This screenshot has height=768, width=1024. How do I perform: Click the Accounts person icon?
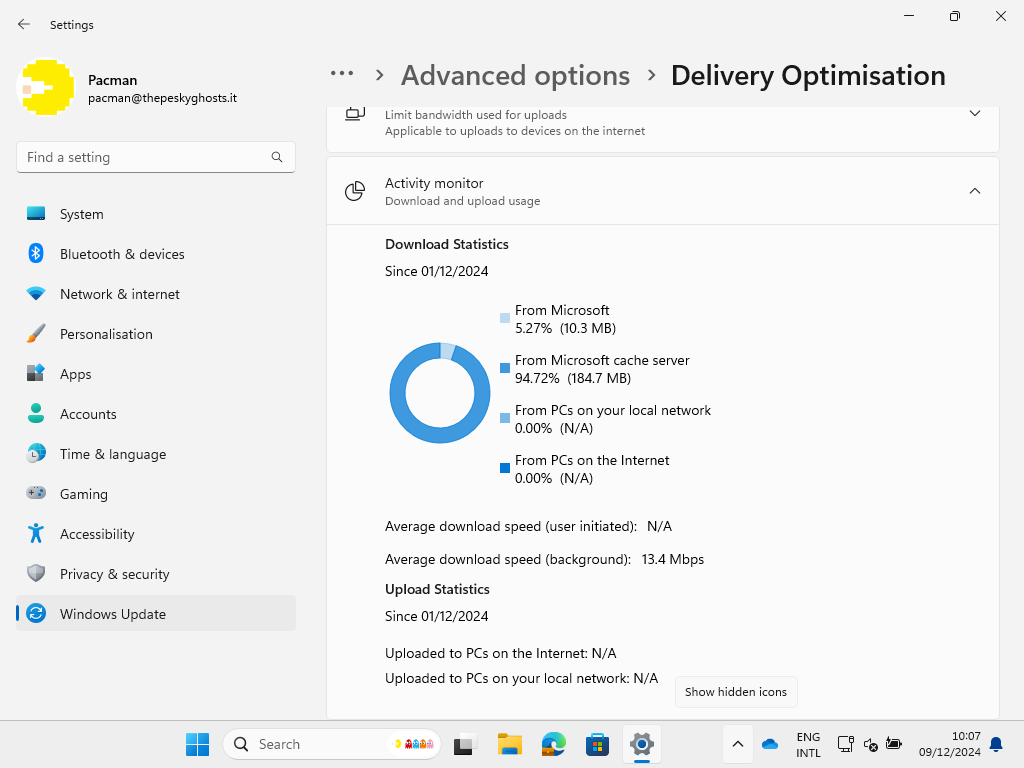click(x=36, y=414)
